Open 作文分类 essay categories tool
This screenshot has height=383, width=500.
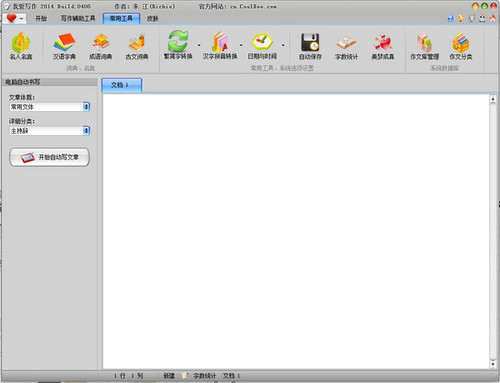(461, 46)
